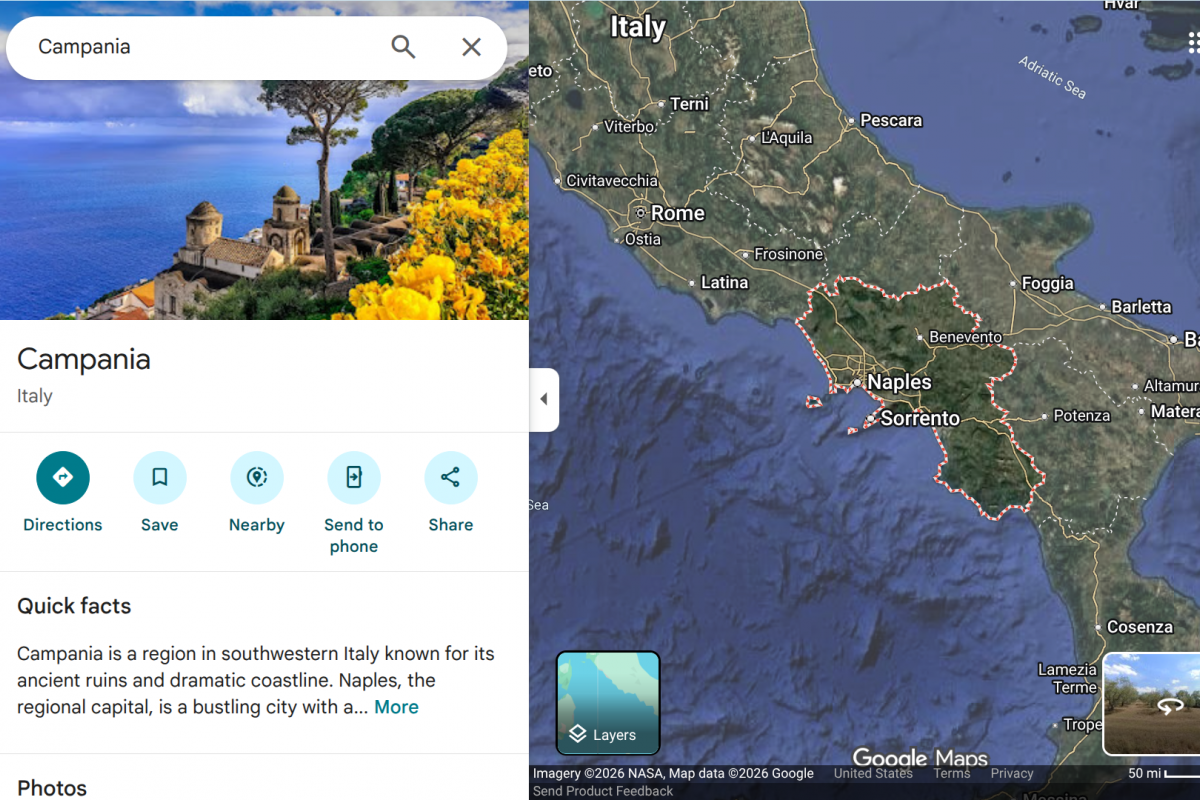Collapse the side panel arrow
1200x800 pixels.
(544, 399)
